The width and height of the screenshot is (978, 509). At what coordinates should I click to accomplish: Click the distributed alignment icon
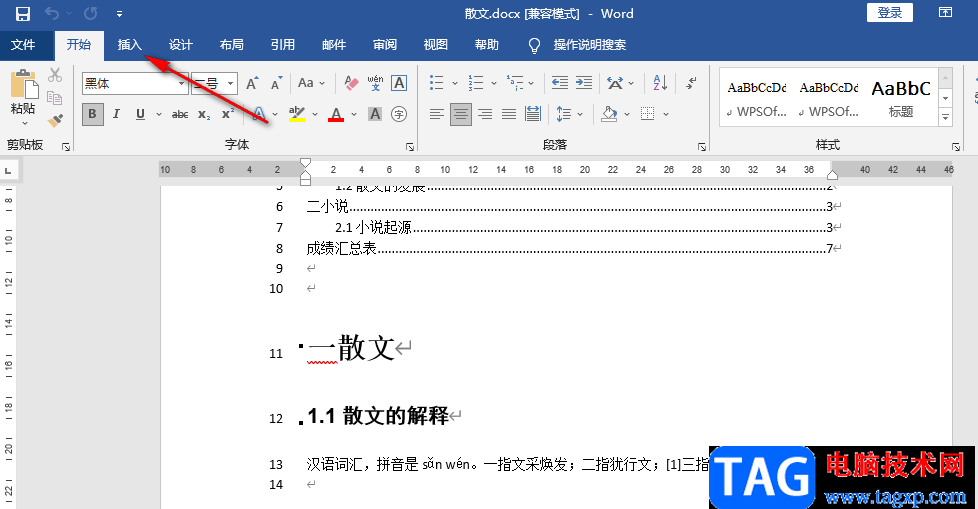(x=533, y=114)
